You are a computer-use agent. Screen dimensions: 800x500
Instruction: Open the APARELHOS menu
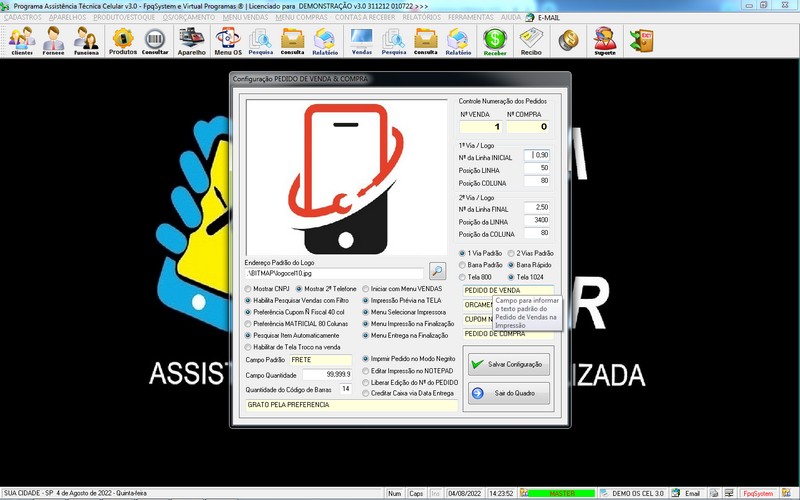tap(67, 17)
